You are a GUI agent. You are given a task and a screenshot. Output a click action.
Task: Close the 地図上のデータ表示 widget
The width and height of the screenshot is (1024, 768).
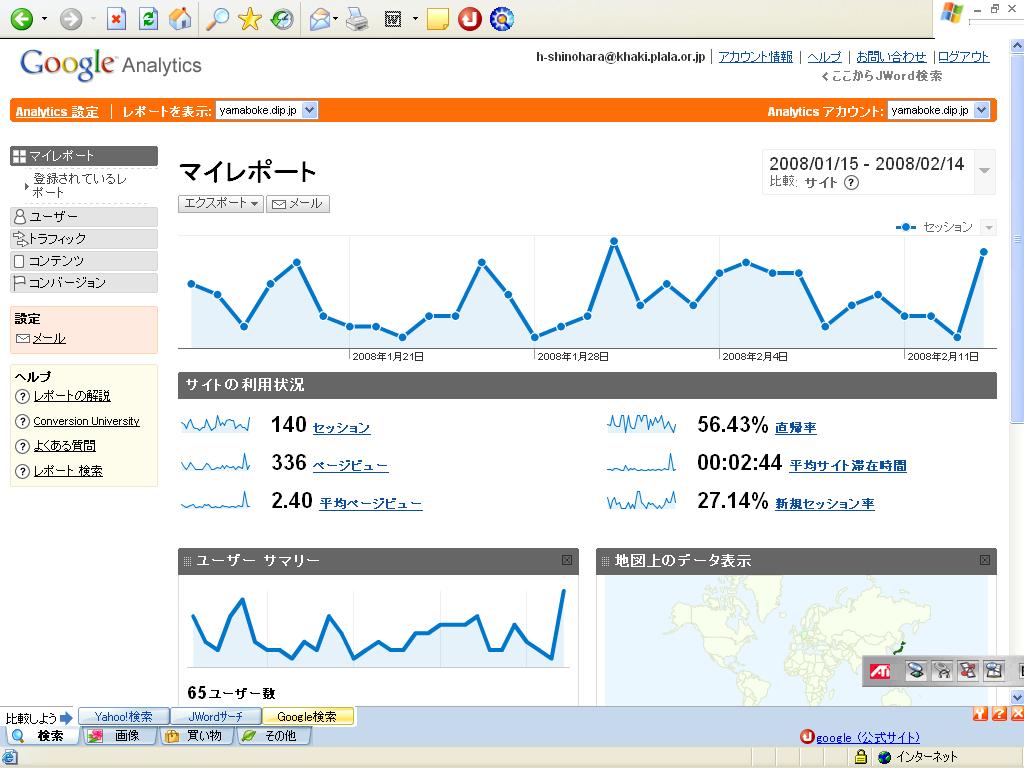(x=985, y=561)
